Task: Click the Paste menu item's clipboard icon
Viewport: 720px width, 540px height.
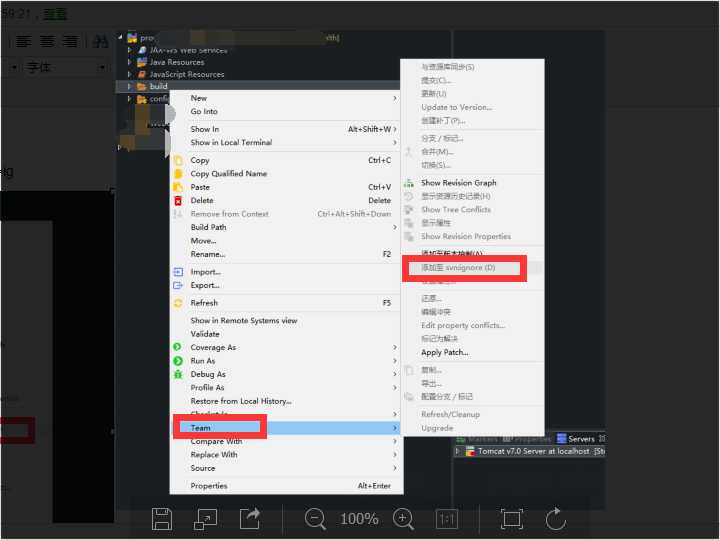Action: (178, 187)
